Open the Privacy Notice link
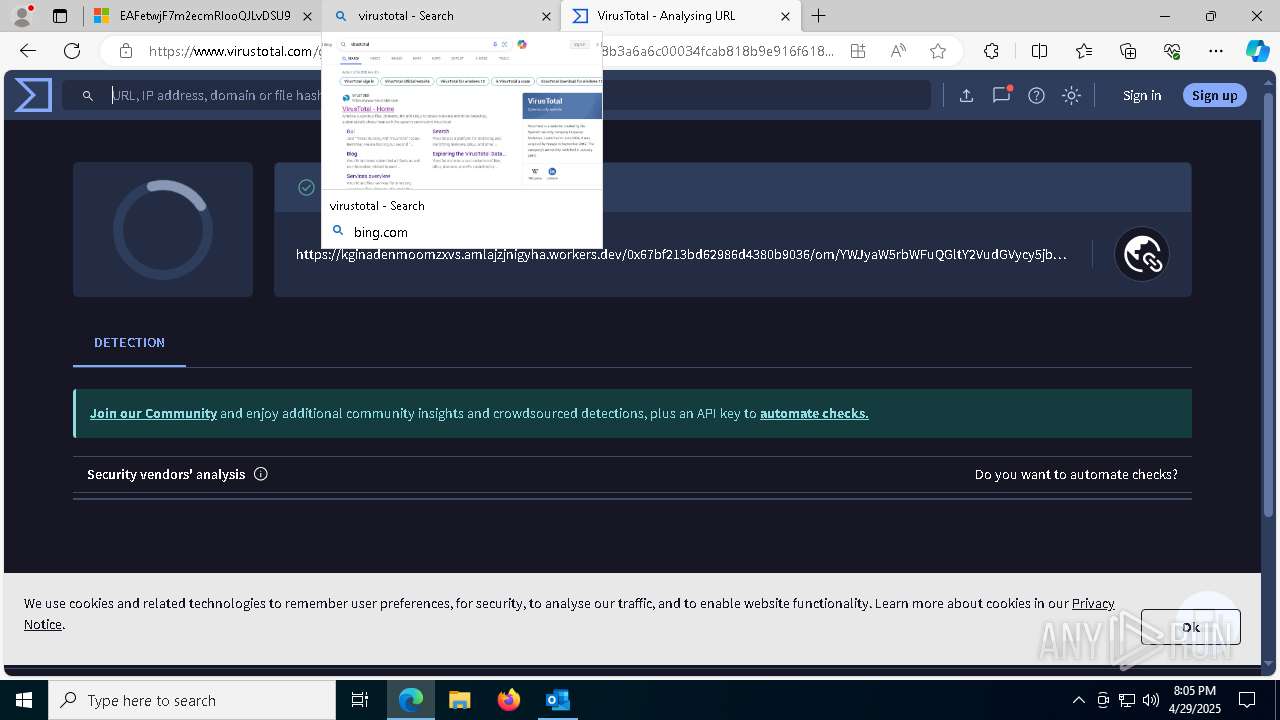The image size is (1280, 720). (x=1092, y=603)
